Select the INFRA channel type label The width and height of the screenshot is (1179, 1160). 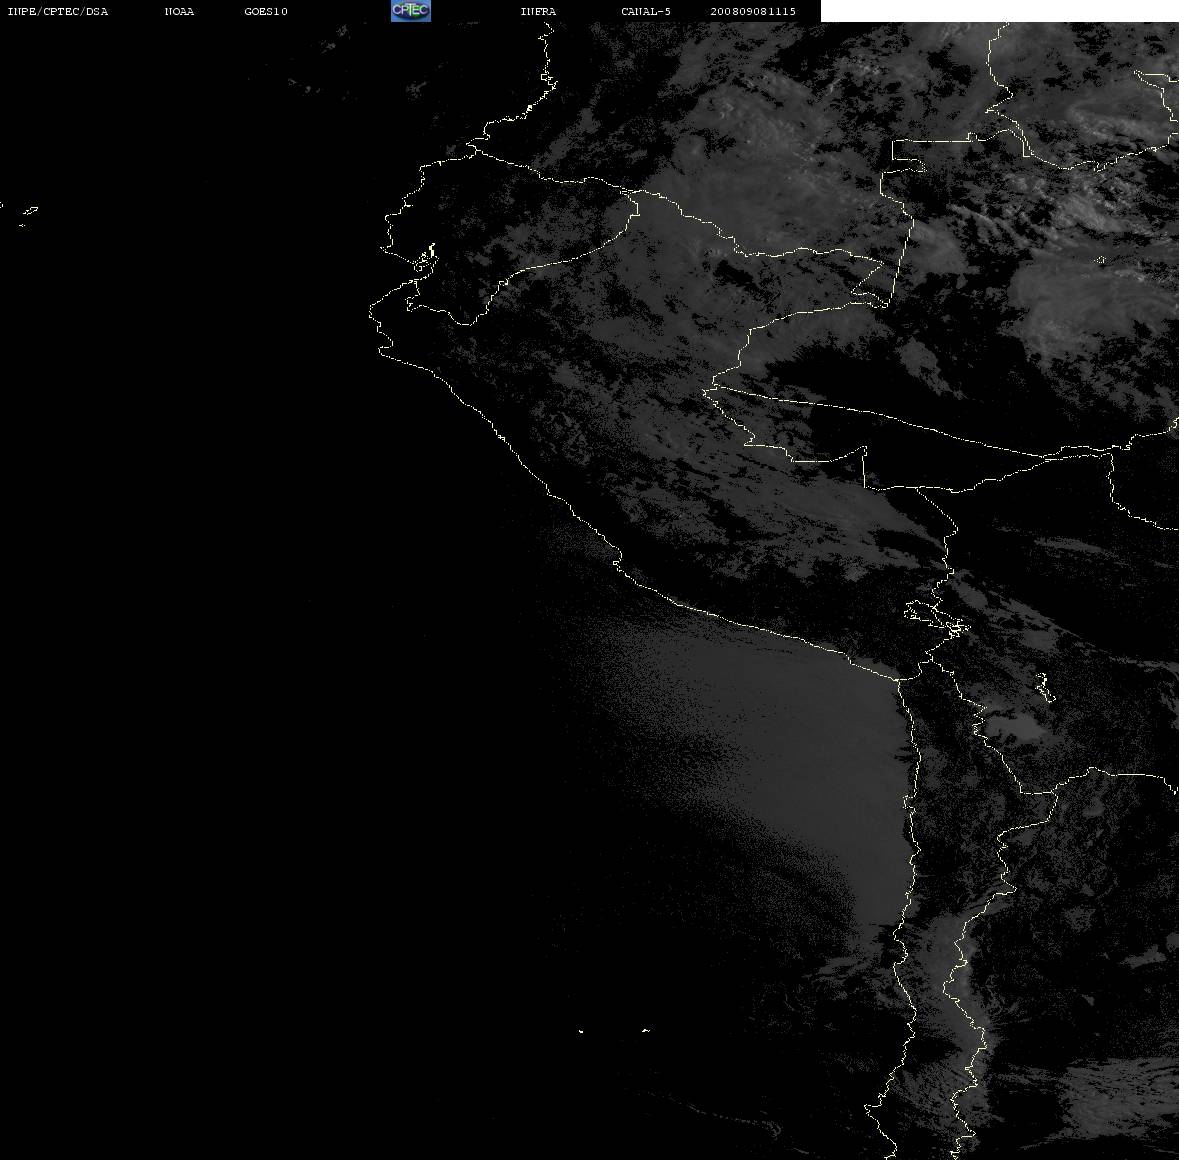(x=538, y=11)
